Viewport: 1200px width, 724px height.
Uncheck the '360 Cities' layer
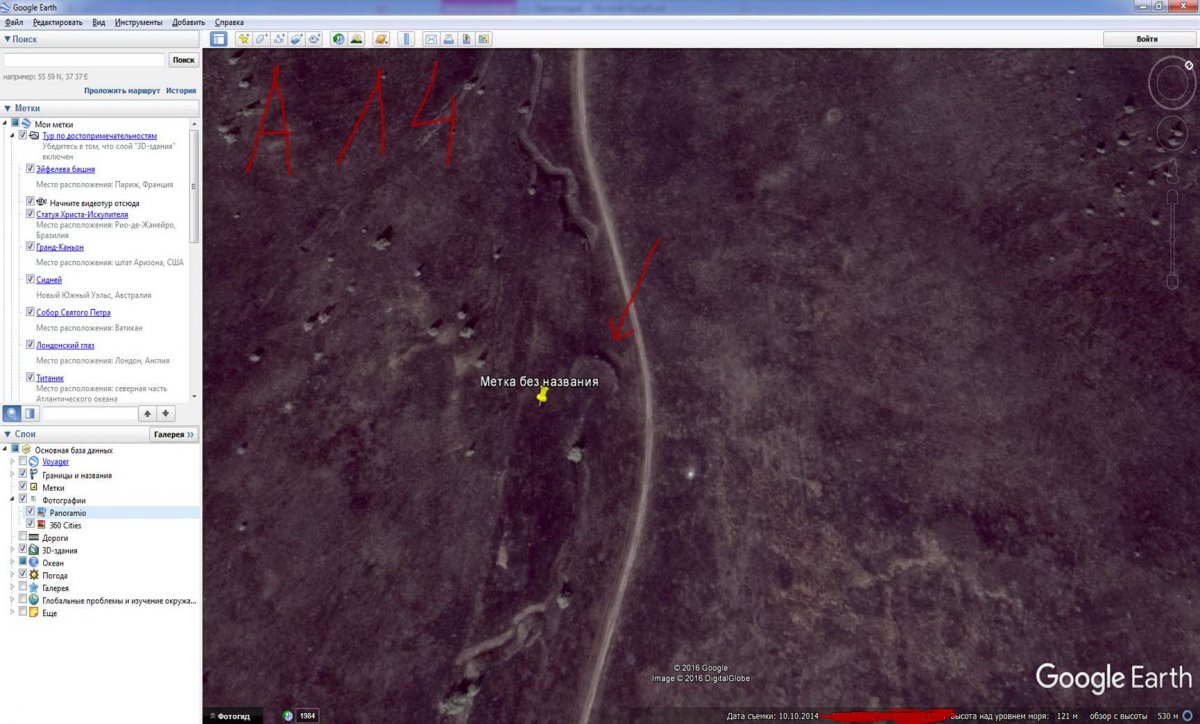(31, 524)
